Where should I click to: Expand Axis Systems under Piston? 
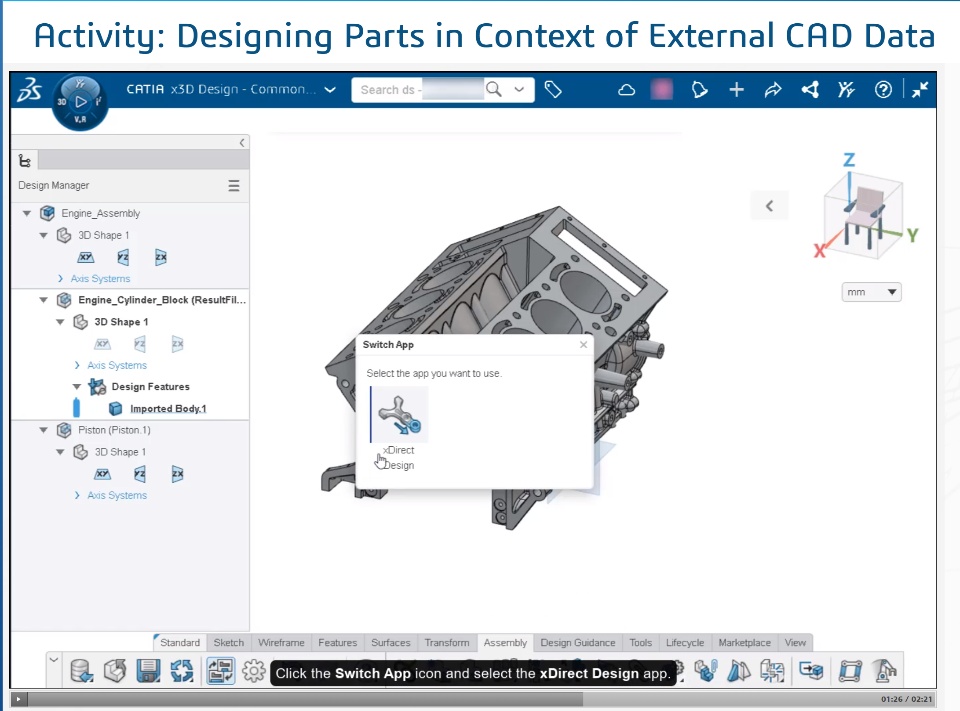[x=77, y=495]
